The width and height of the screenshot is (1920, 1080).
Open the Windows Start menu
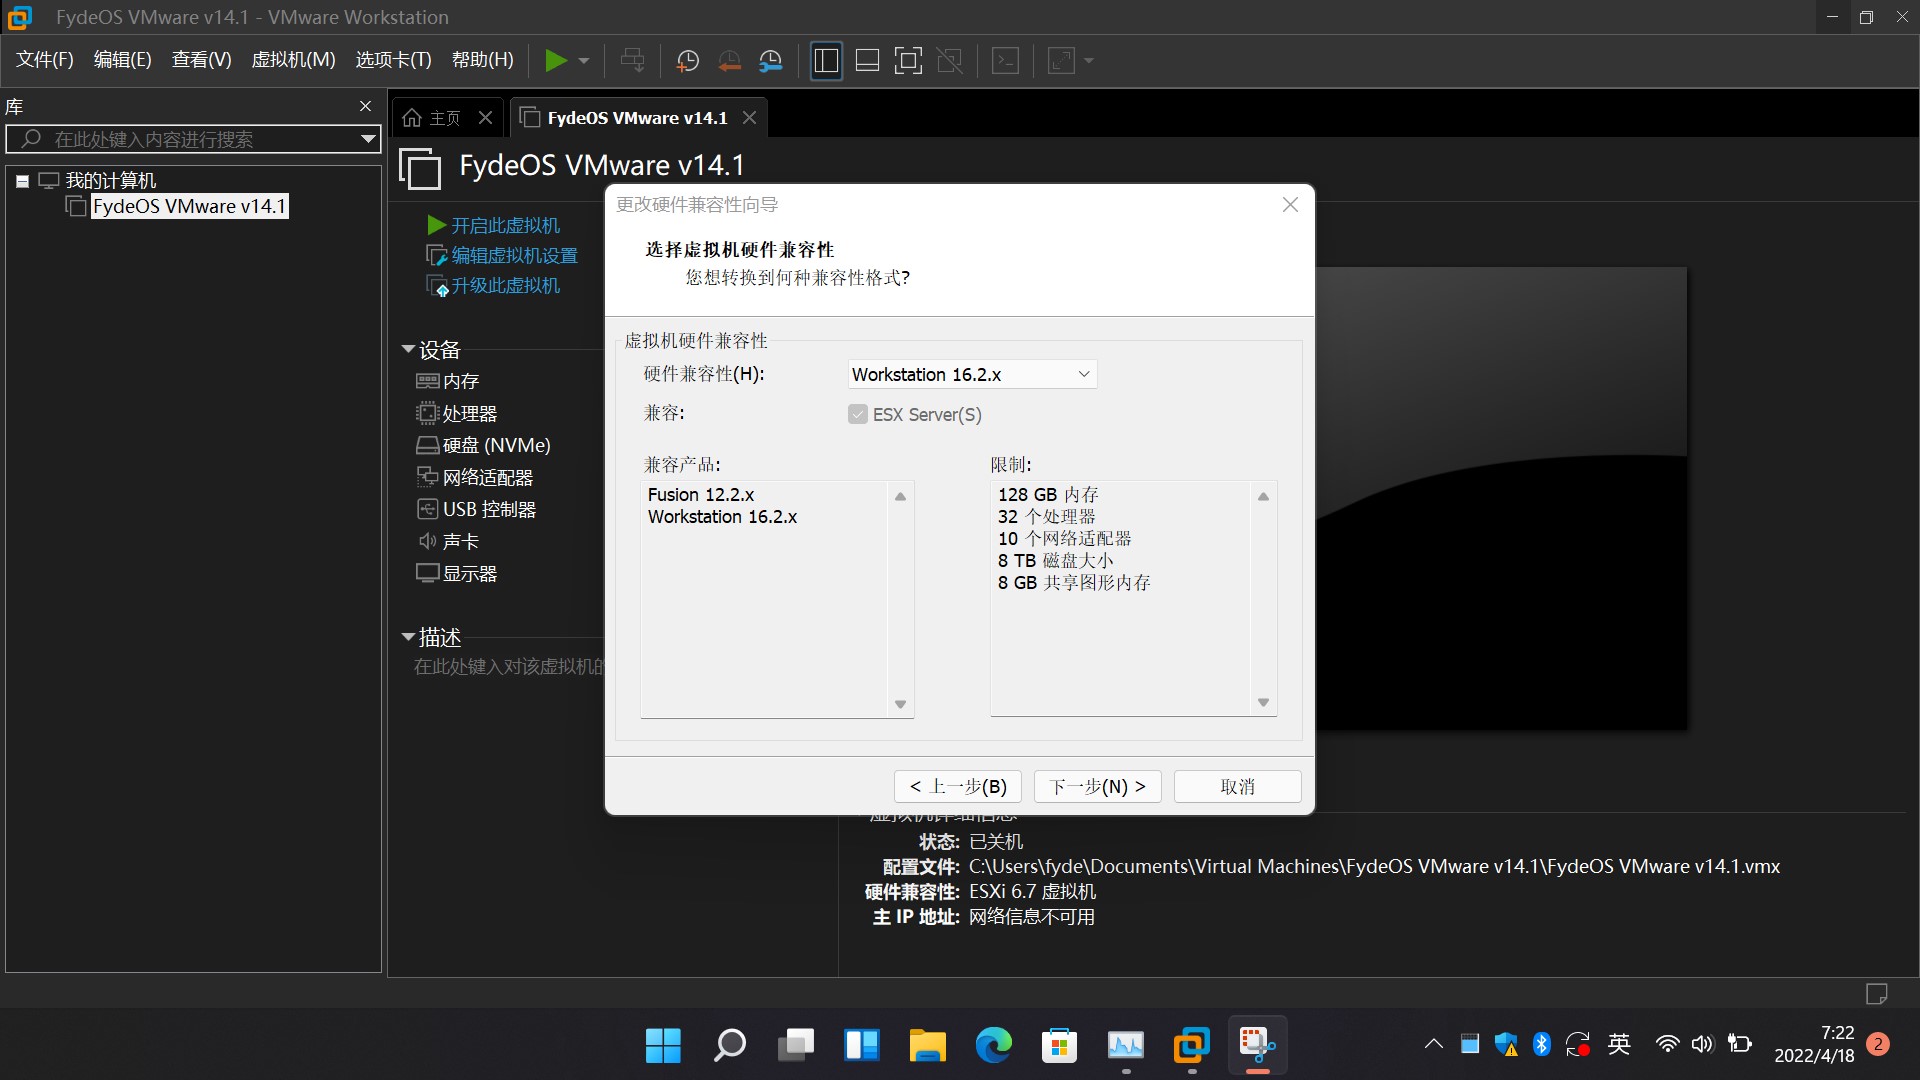[663, 1045]
